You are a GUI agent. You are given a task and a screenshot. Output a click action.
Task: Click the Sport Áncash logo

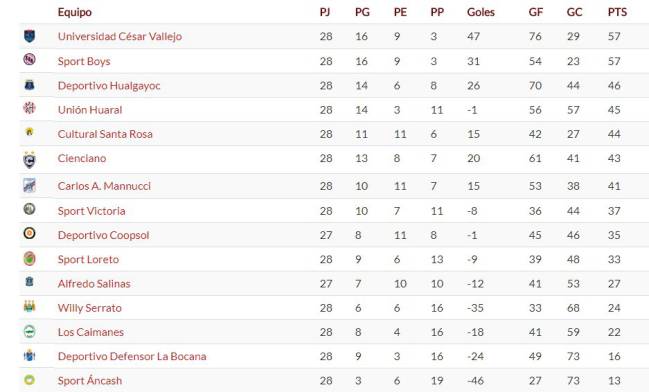tap(29, 380)
